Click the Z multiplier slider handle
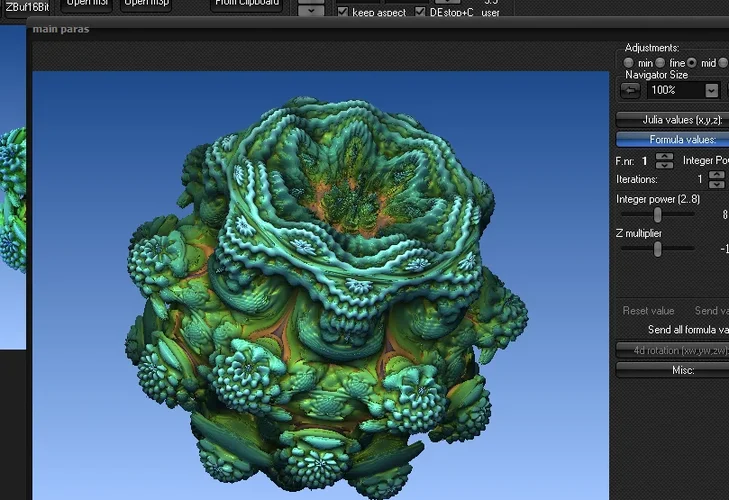The width and height of the screenshot is (729, 500). click(658, 249)
